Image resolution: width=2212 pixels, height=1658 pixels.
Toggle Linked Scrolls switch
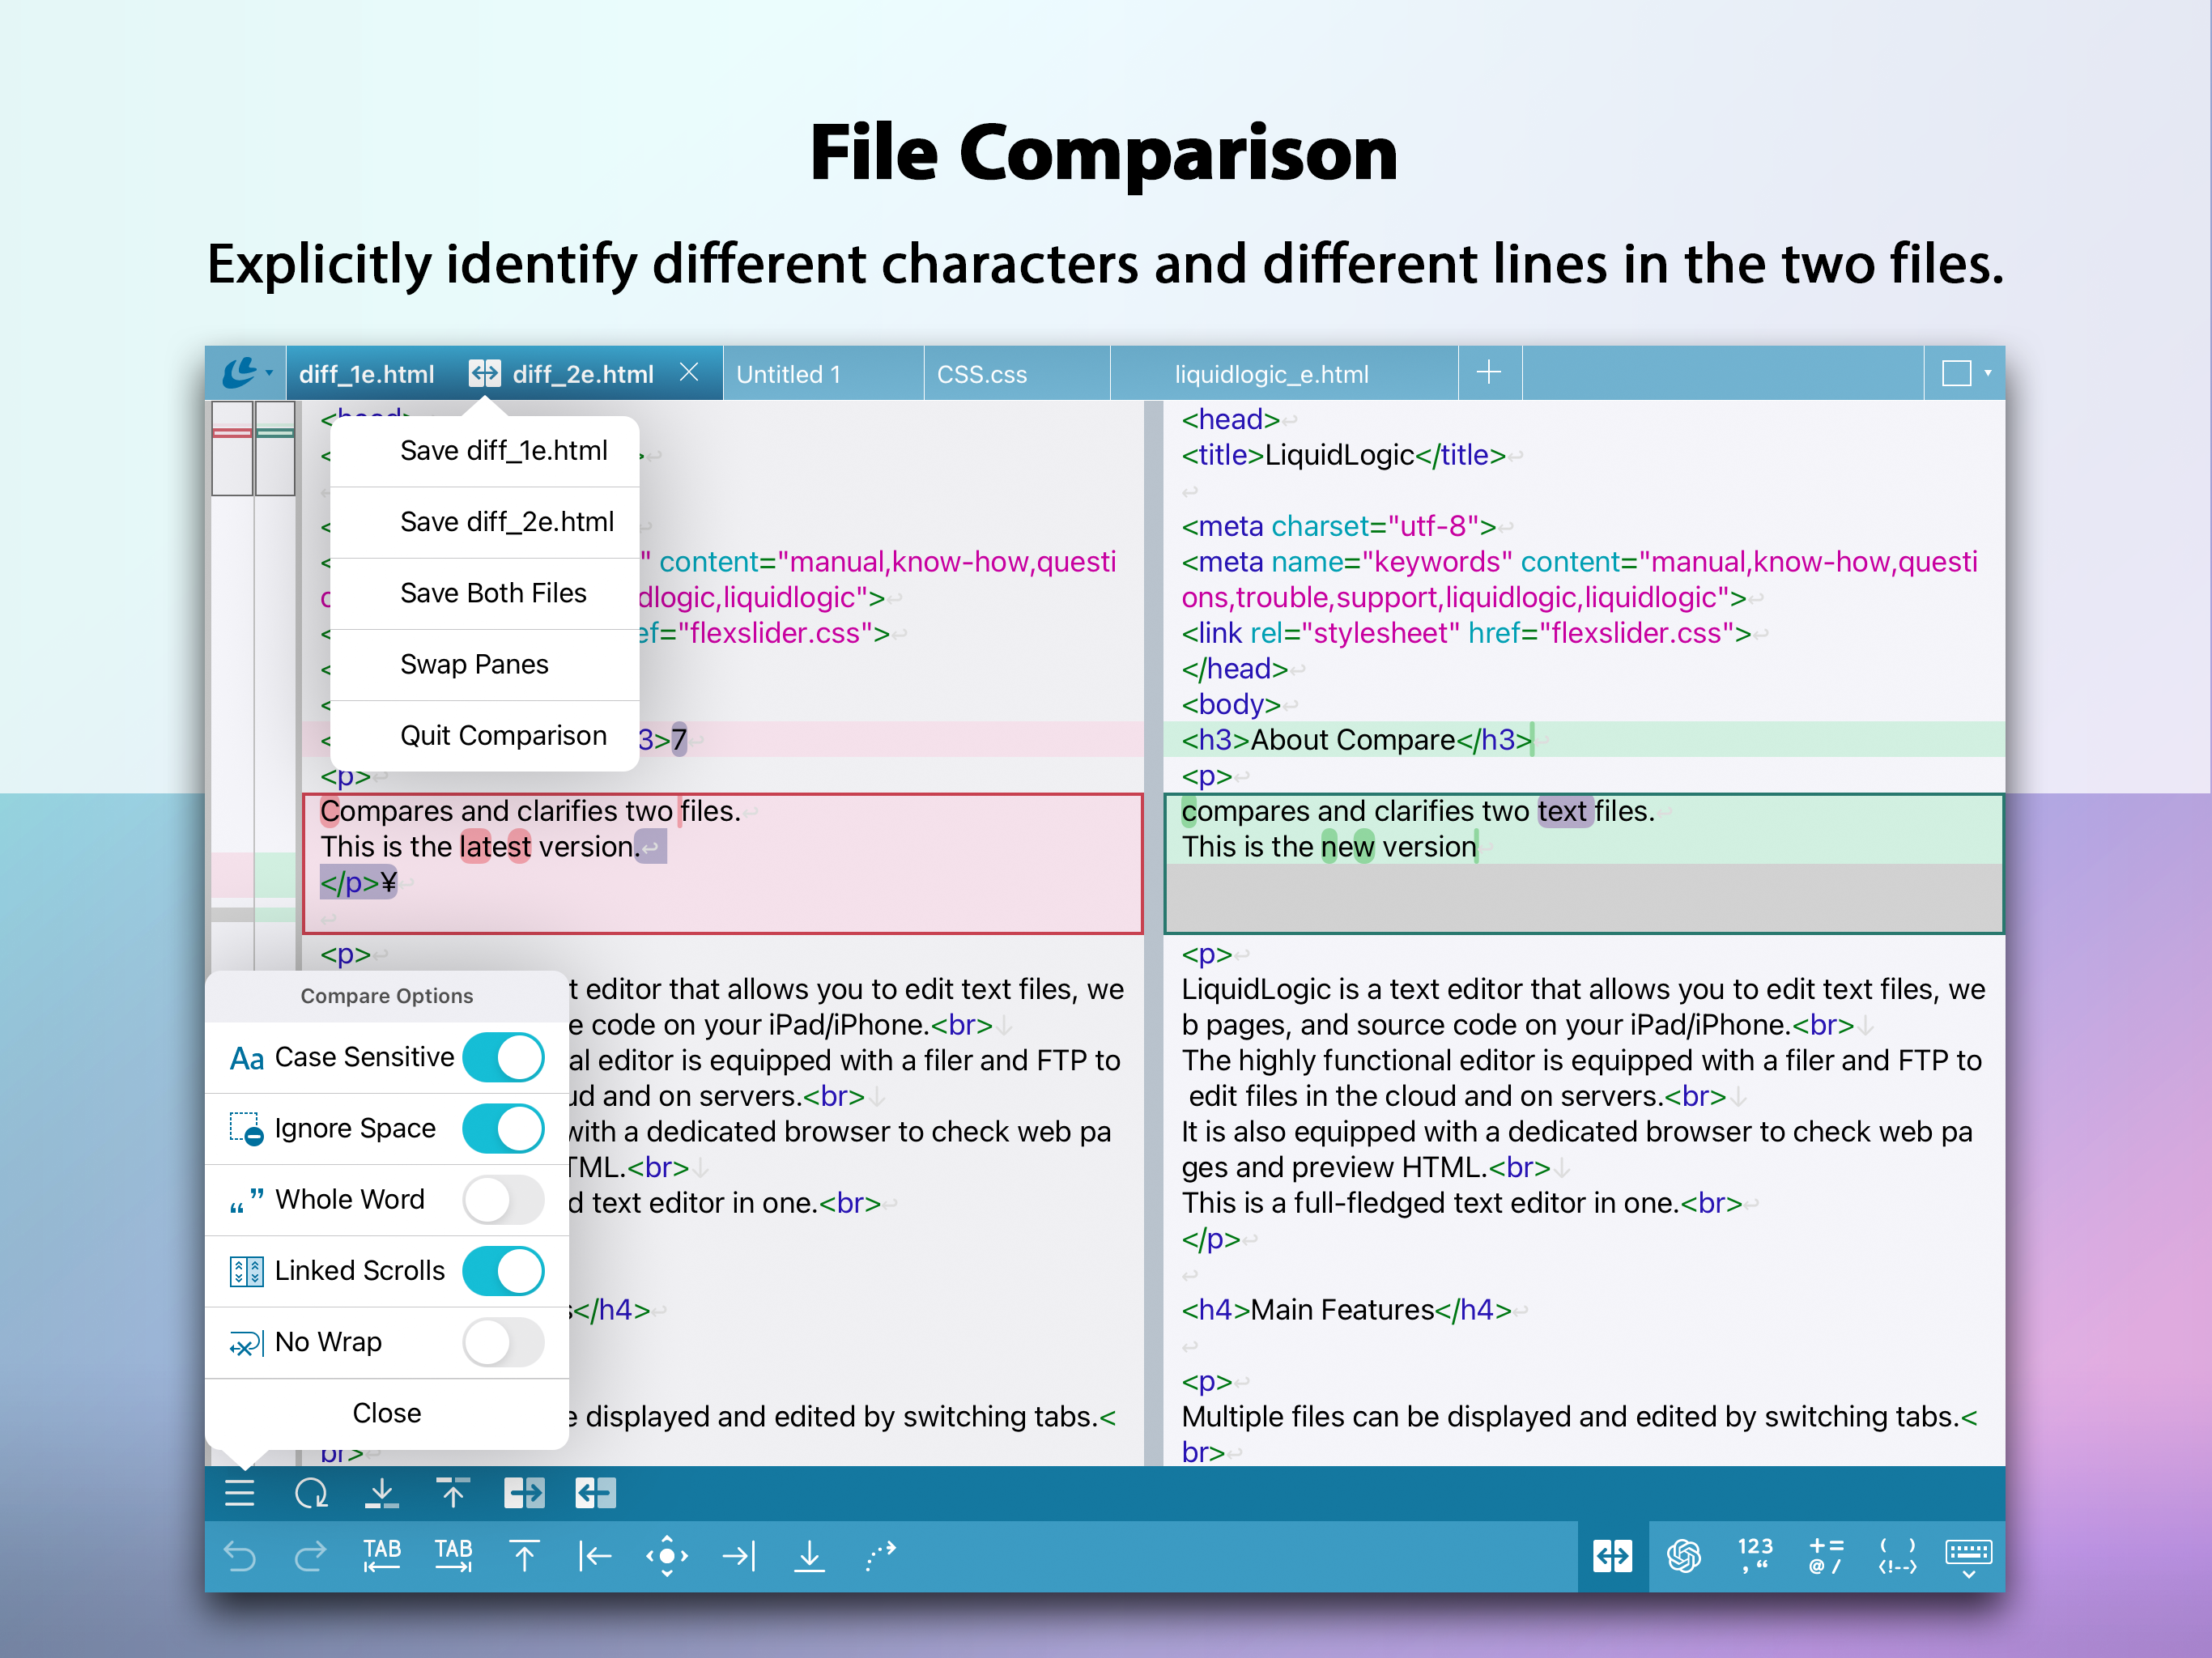point(504,1270)
